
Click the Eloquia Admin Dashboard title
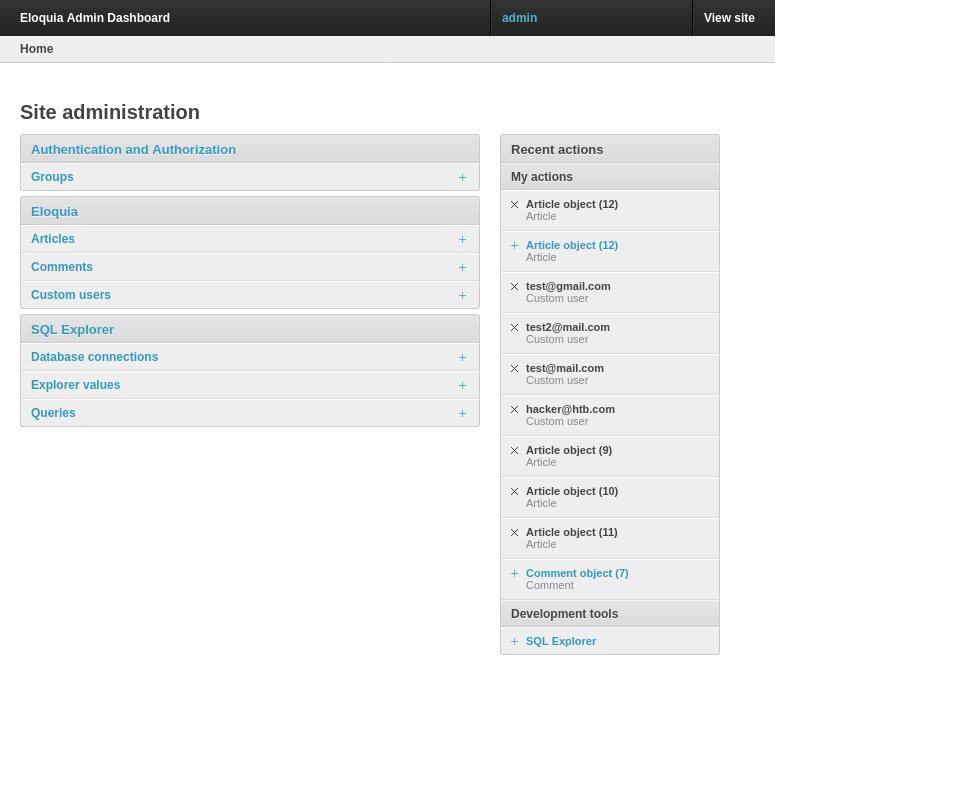tap(95, 18)
